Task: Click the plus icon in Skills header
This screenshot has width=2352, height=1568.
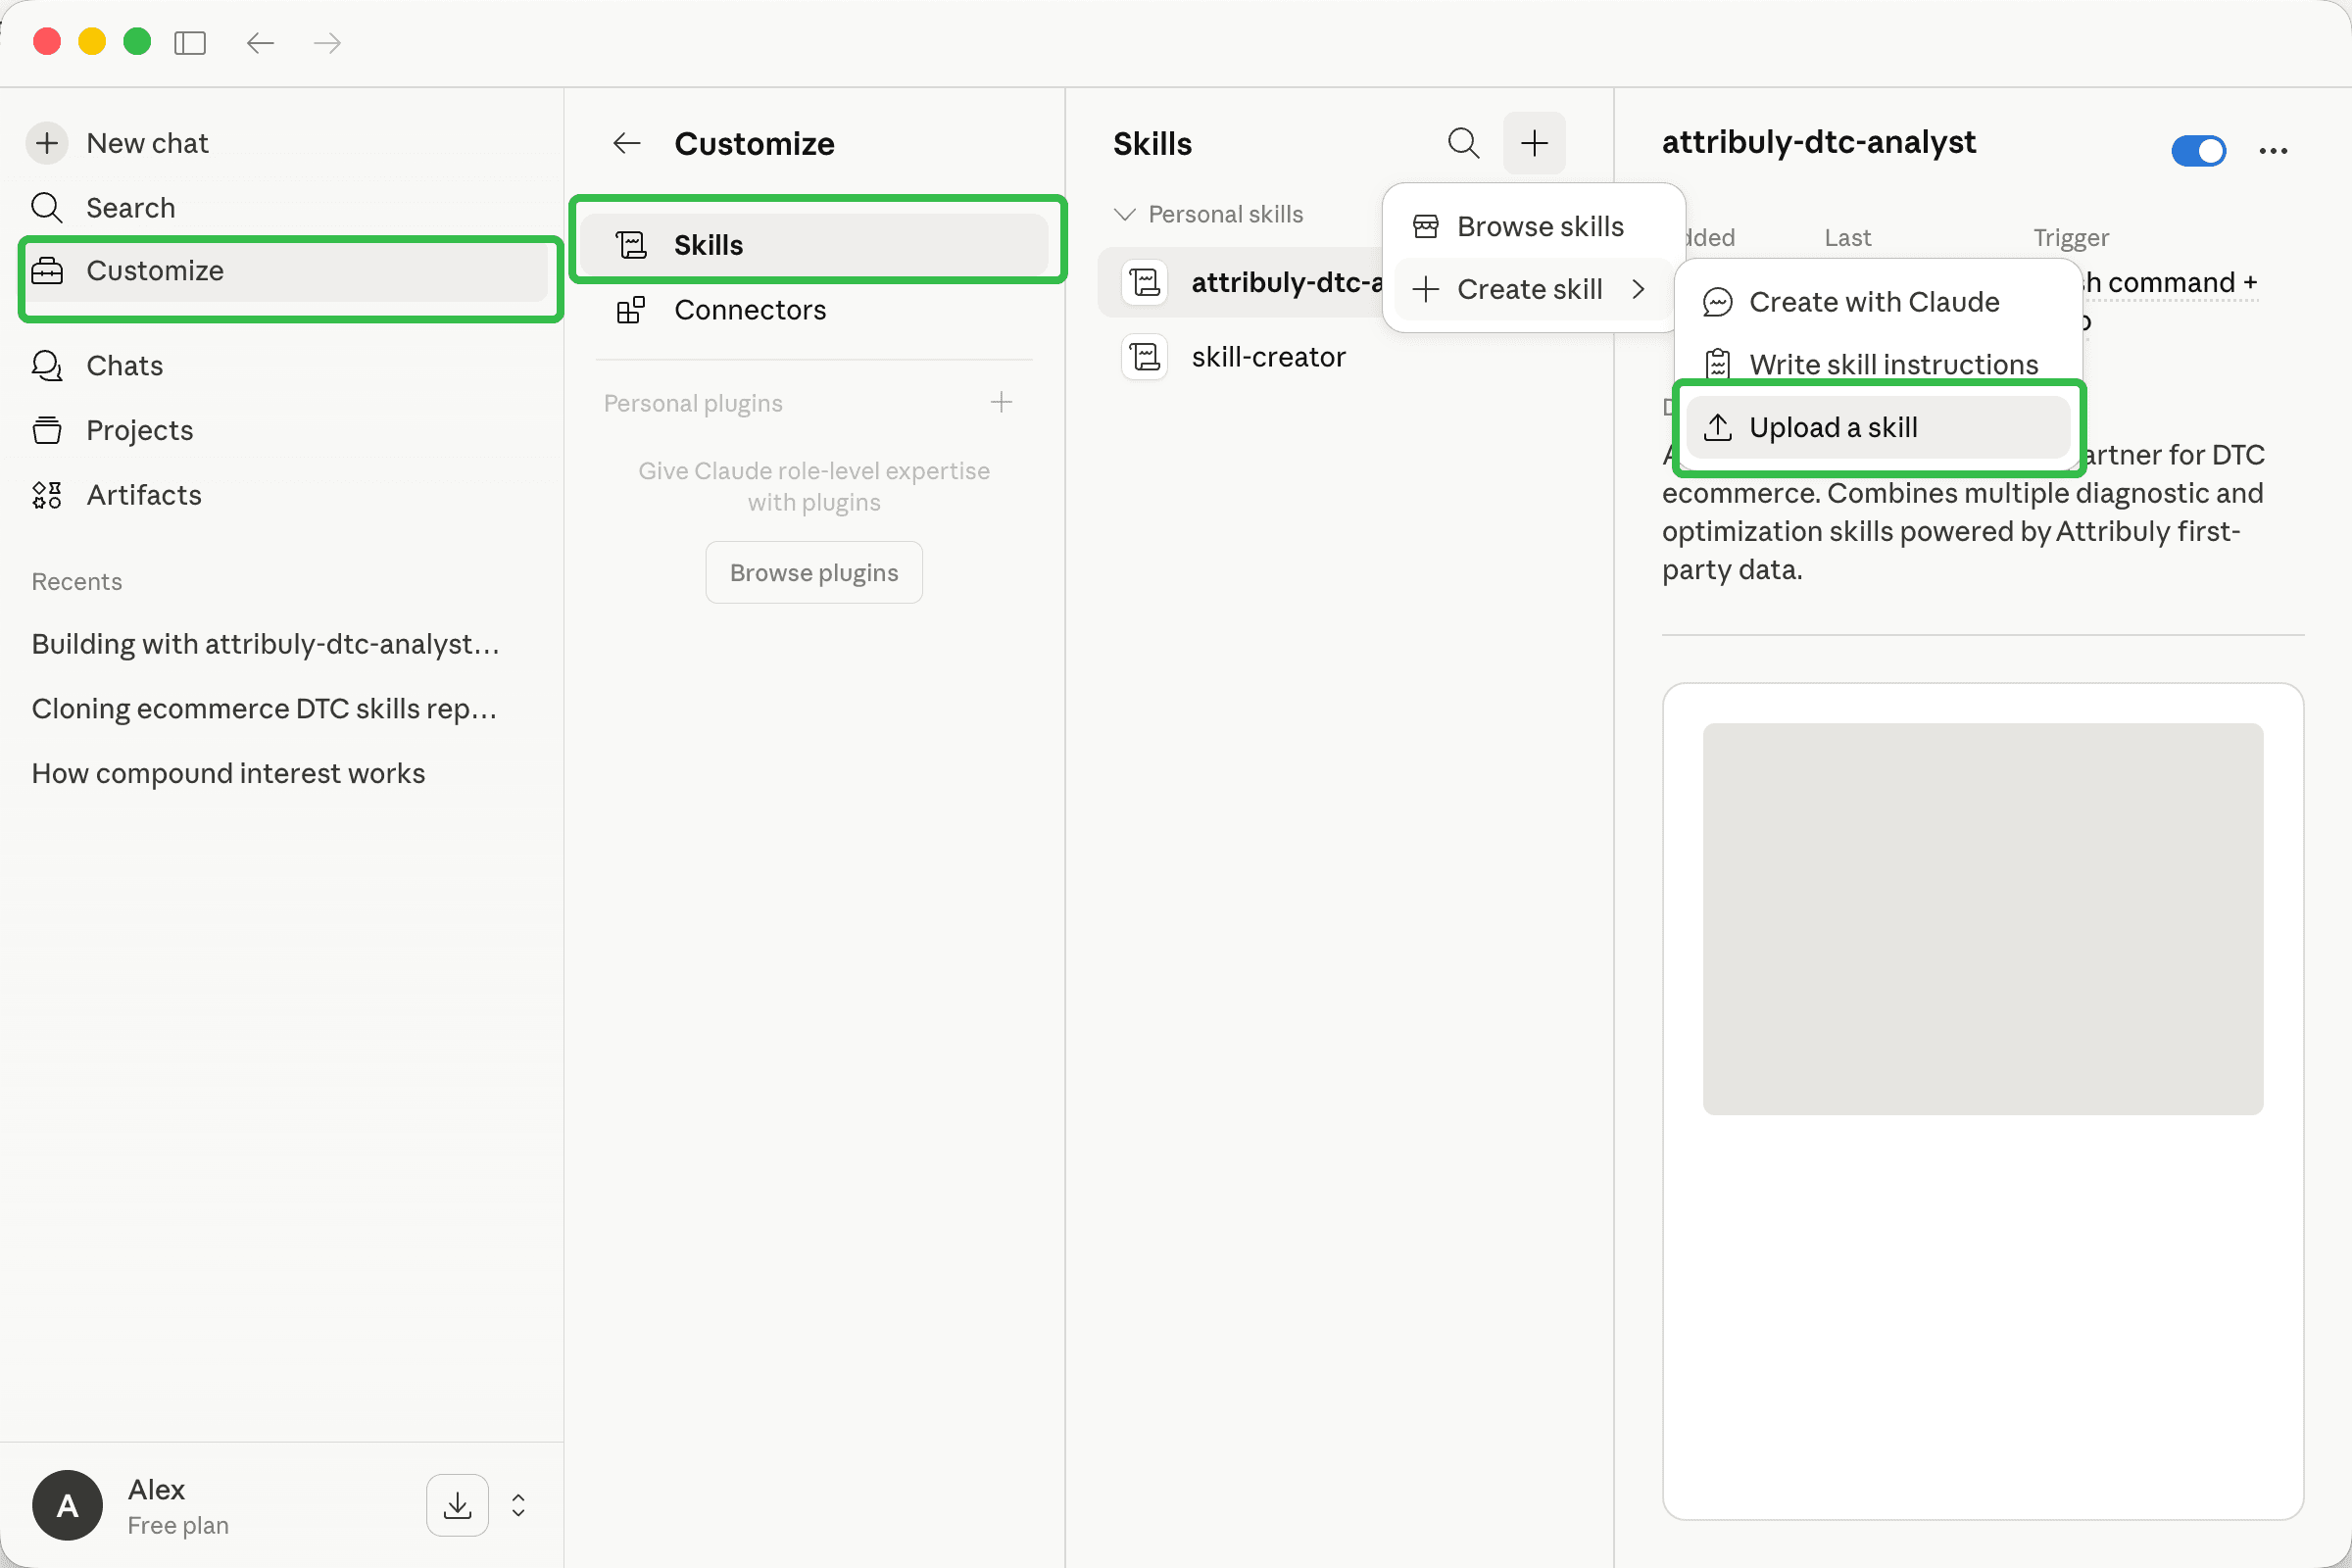Action: (1534, 143)
